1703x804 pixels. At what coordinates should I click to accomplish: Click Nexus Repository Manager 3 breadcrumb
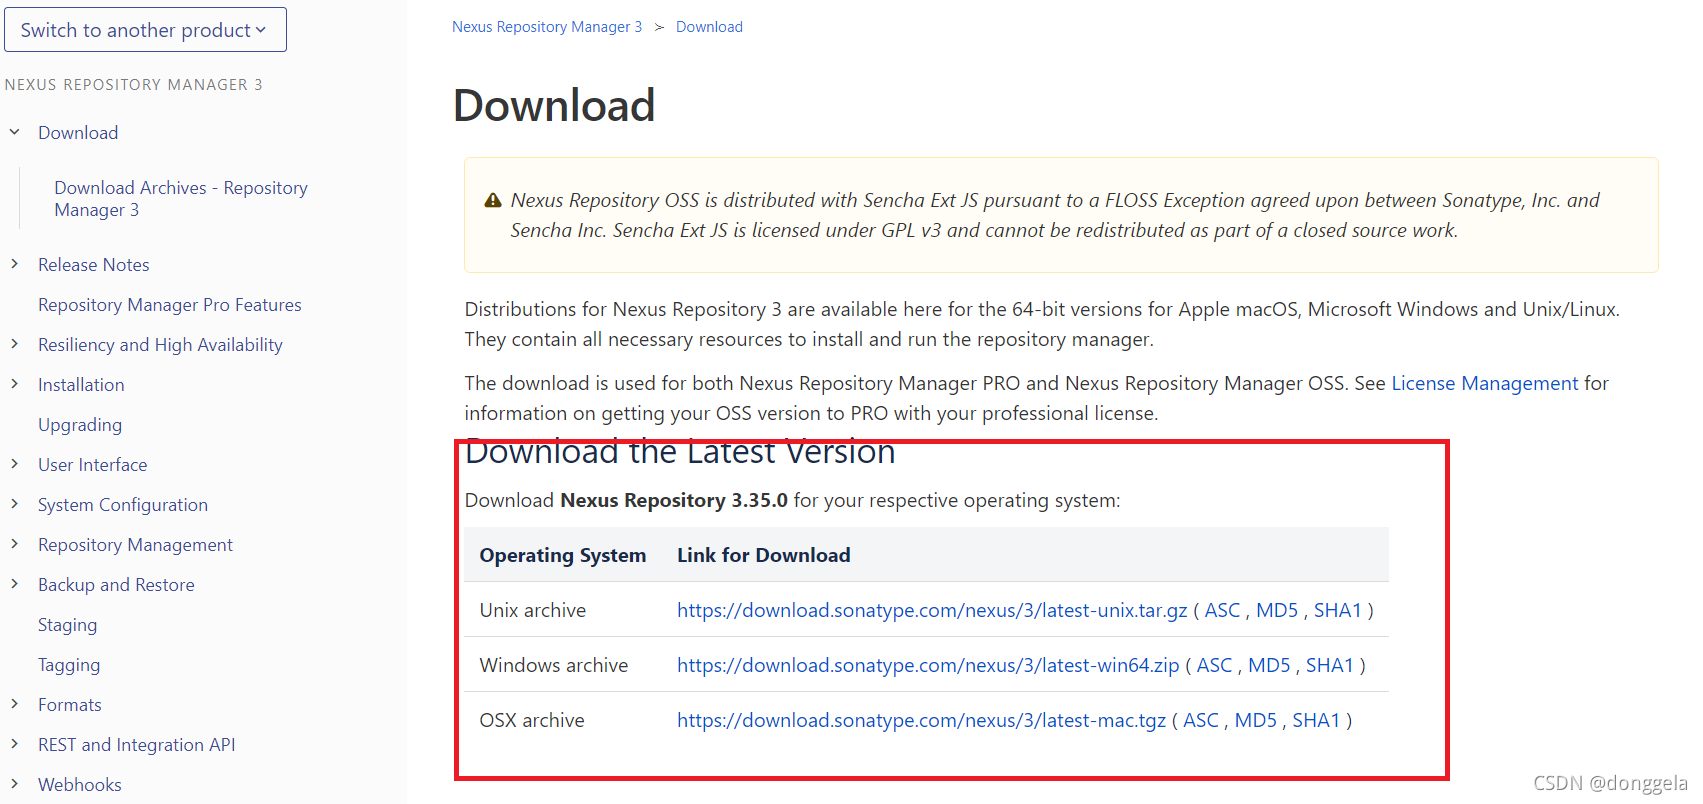(547, 27)
